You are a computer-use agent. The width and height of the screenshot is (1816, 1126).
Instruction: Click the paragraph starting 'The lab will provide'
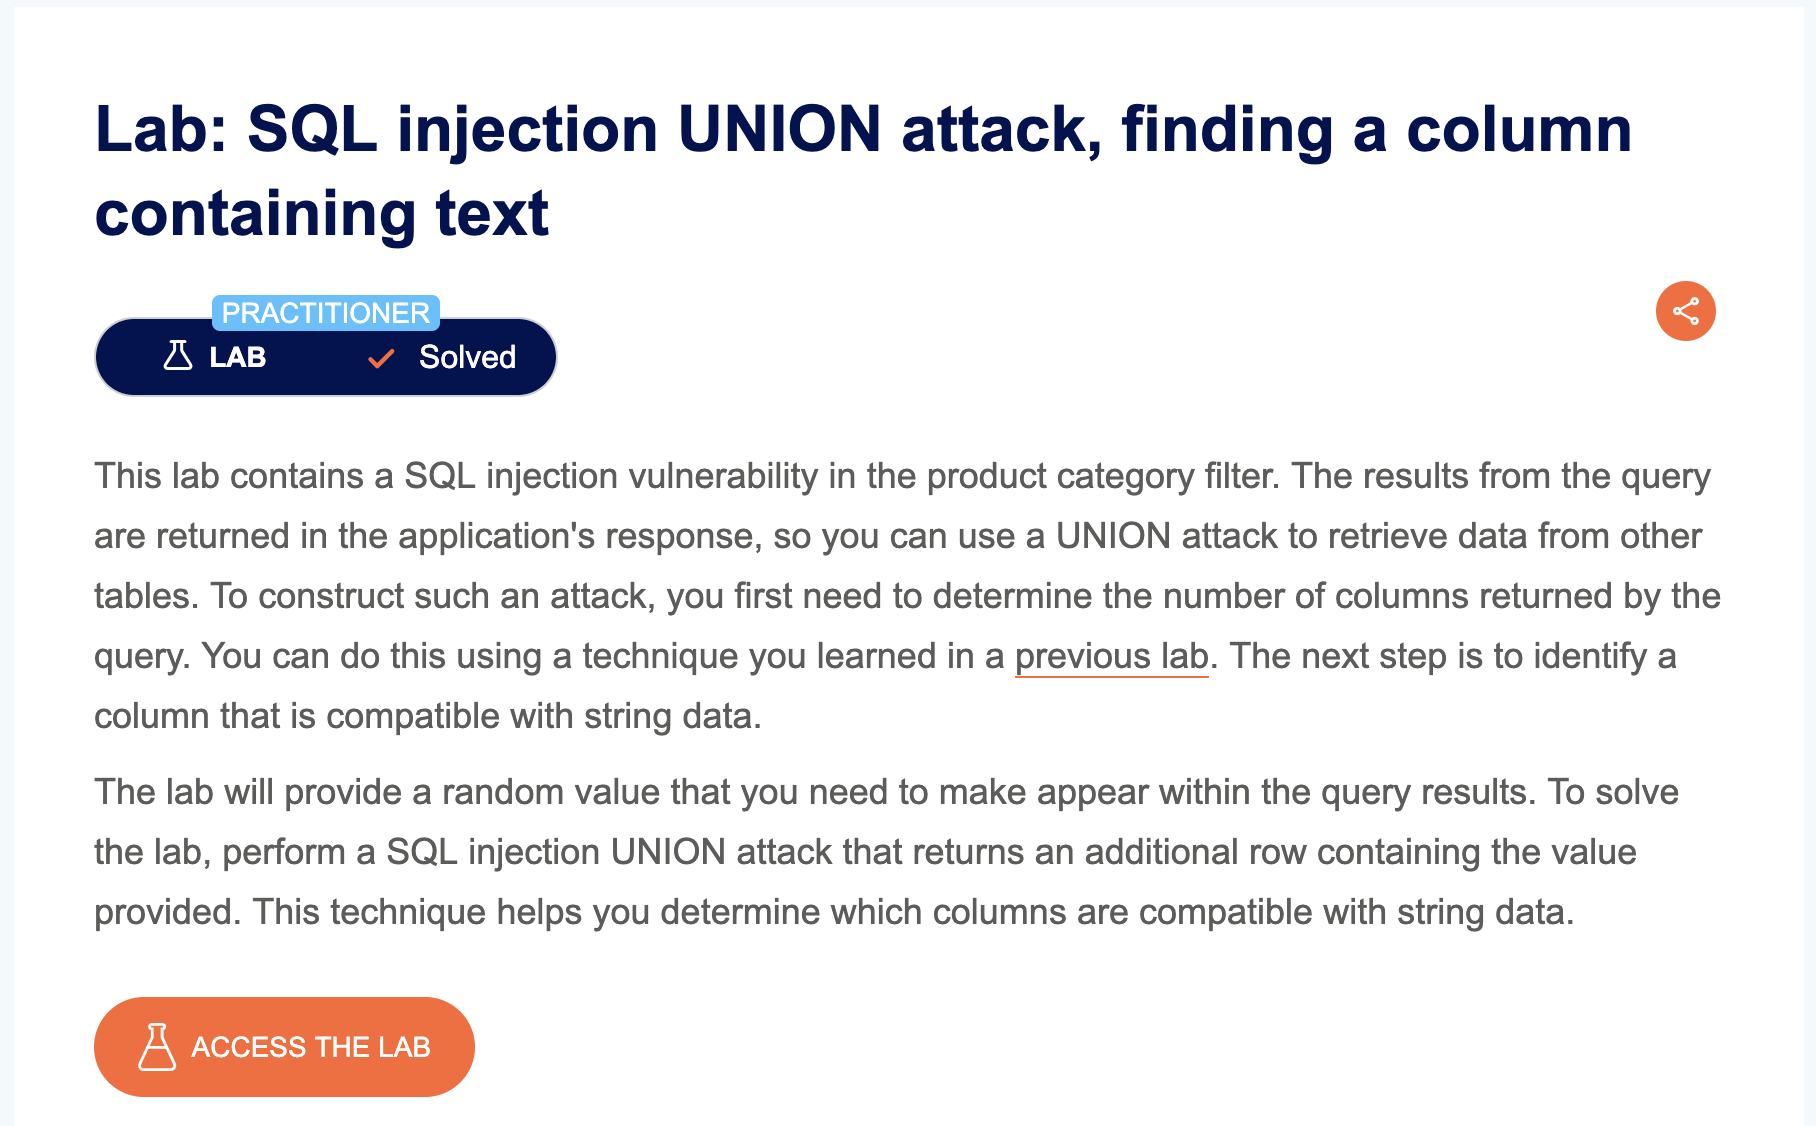(886, 852)
